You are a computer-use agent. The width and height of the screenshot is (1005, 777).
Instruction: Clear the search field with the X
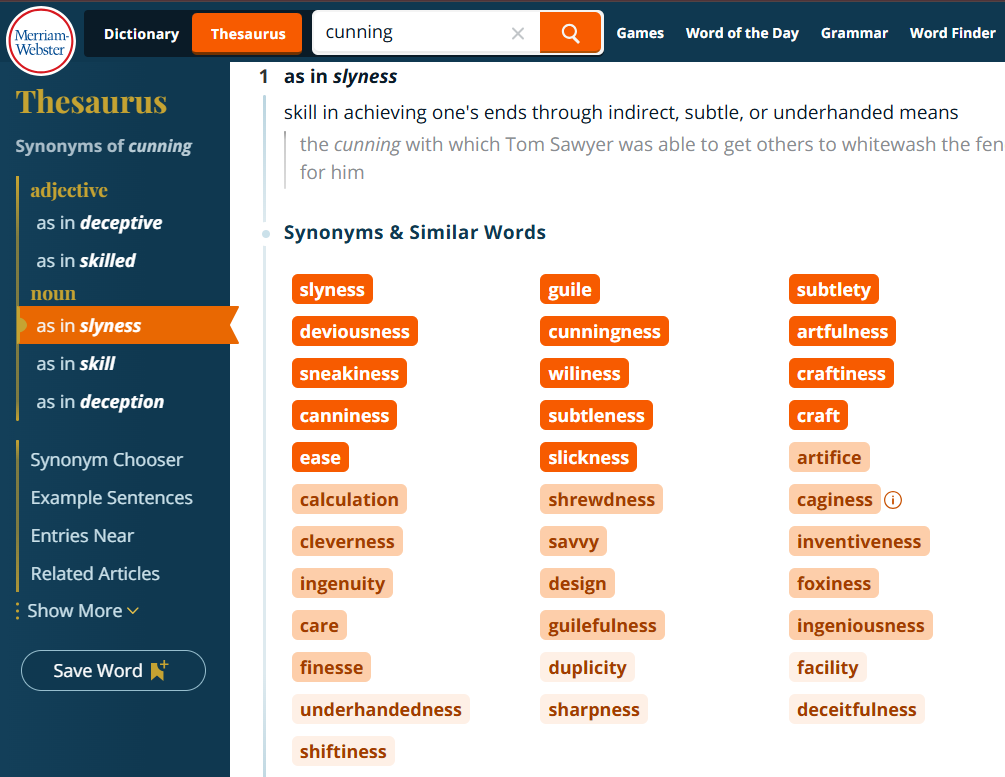click(x=518, y=33)
